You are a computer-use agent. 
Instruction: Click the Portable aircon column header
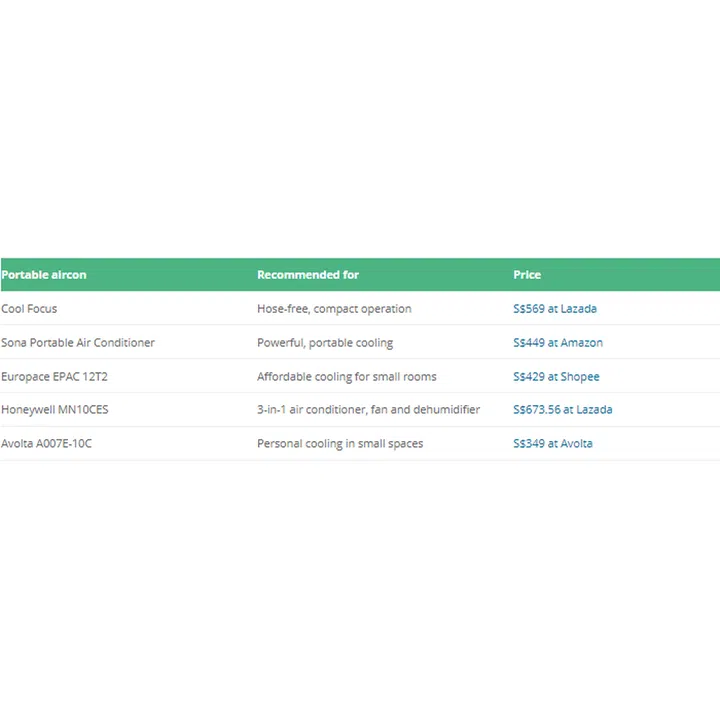coord(44,275)
